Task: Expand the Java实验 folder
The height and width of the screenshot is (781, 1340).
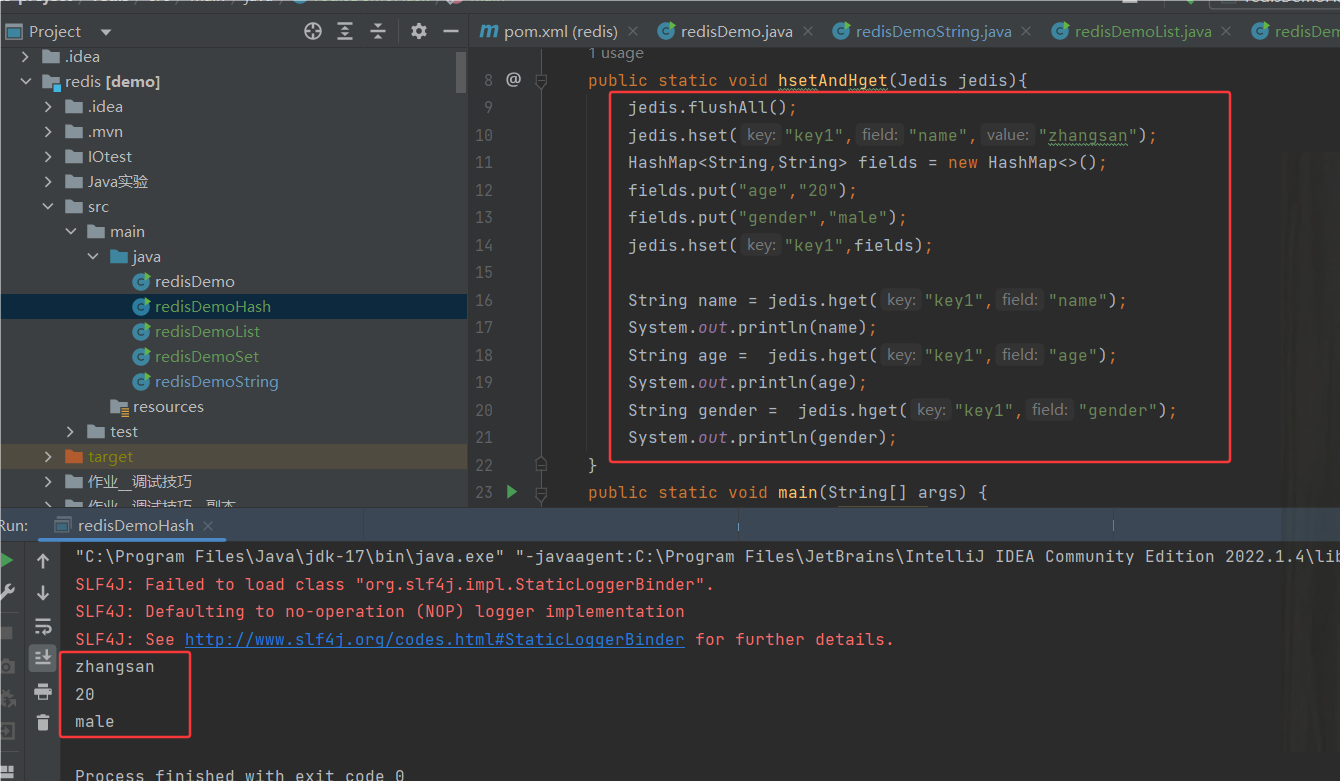Action: click(x=48, y=182)
